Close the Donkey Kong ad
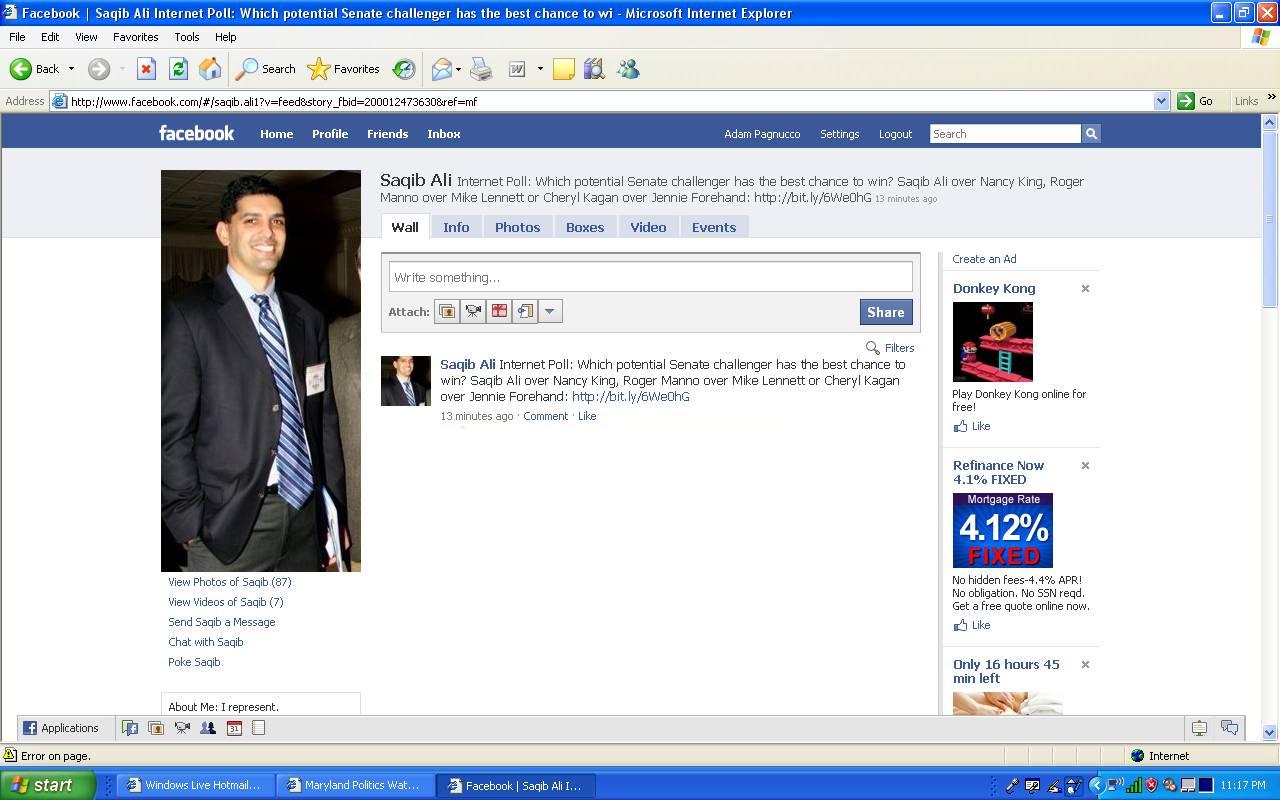This screenshot has height=800, width=1280. [x=1085, y=289]
